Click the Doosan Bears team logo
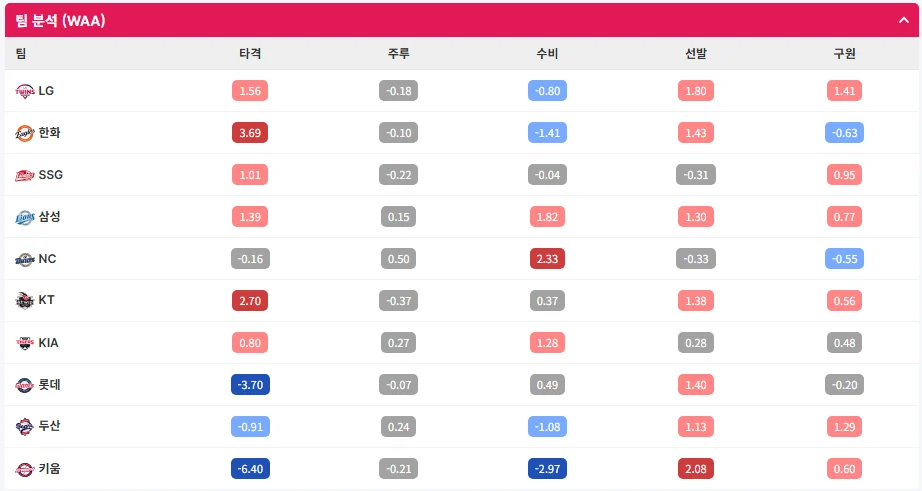 pyautogui.click(x=25, y=426)
